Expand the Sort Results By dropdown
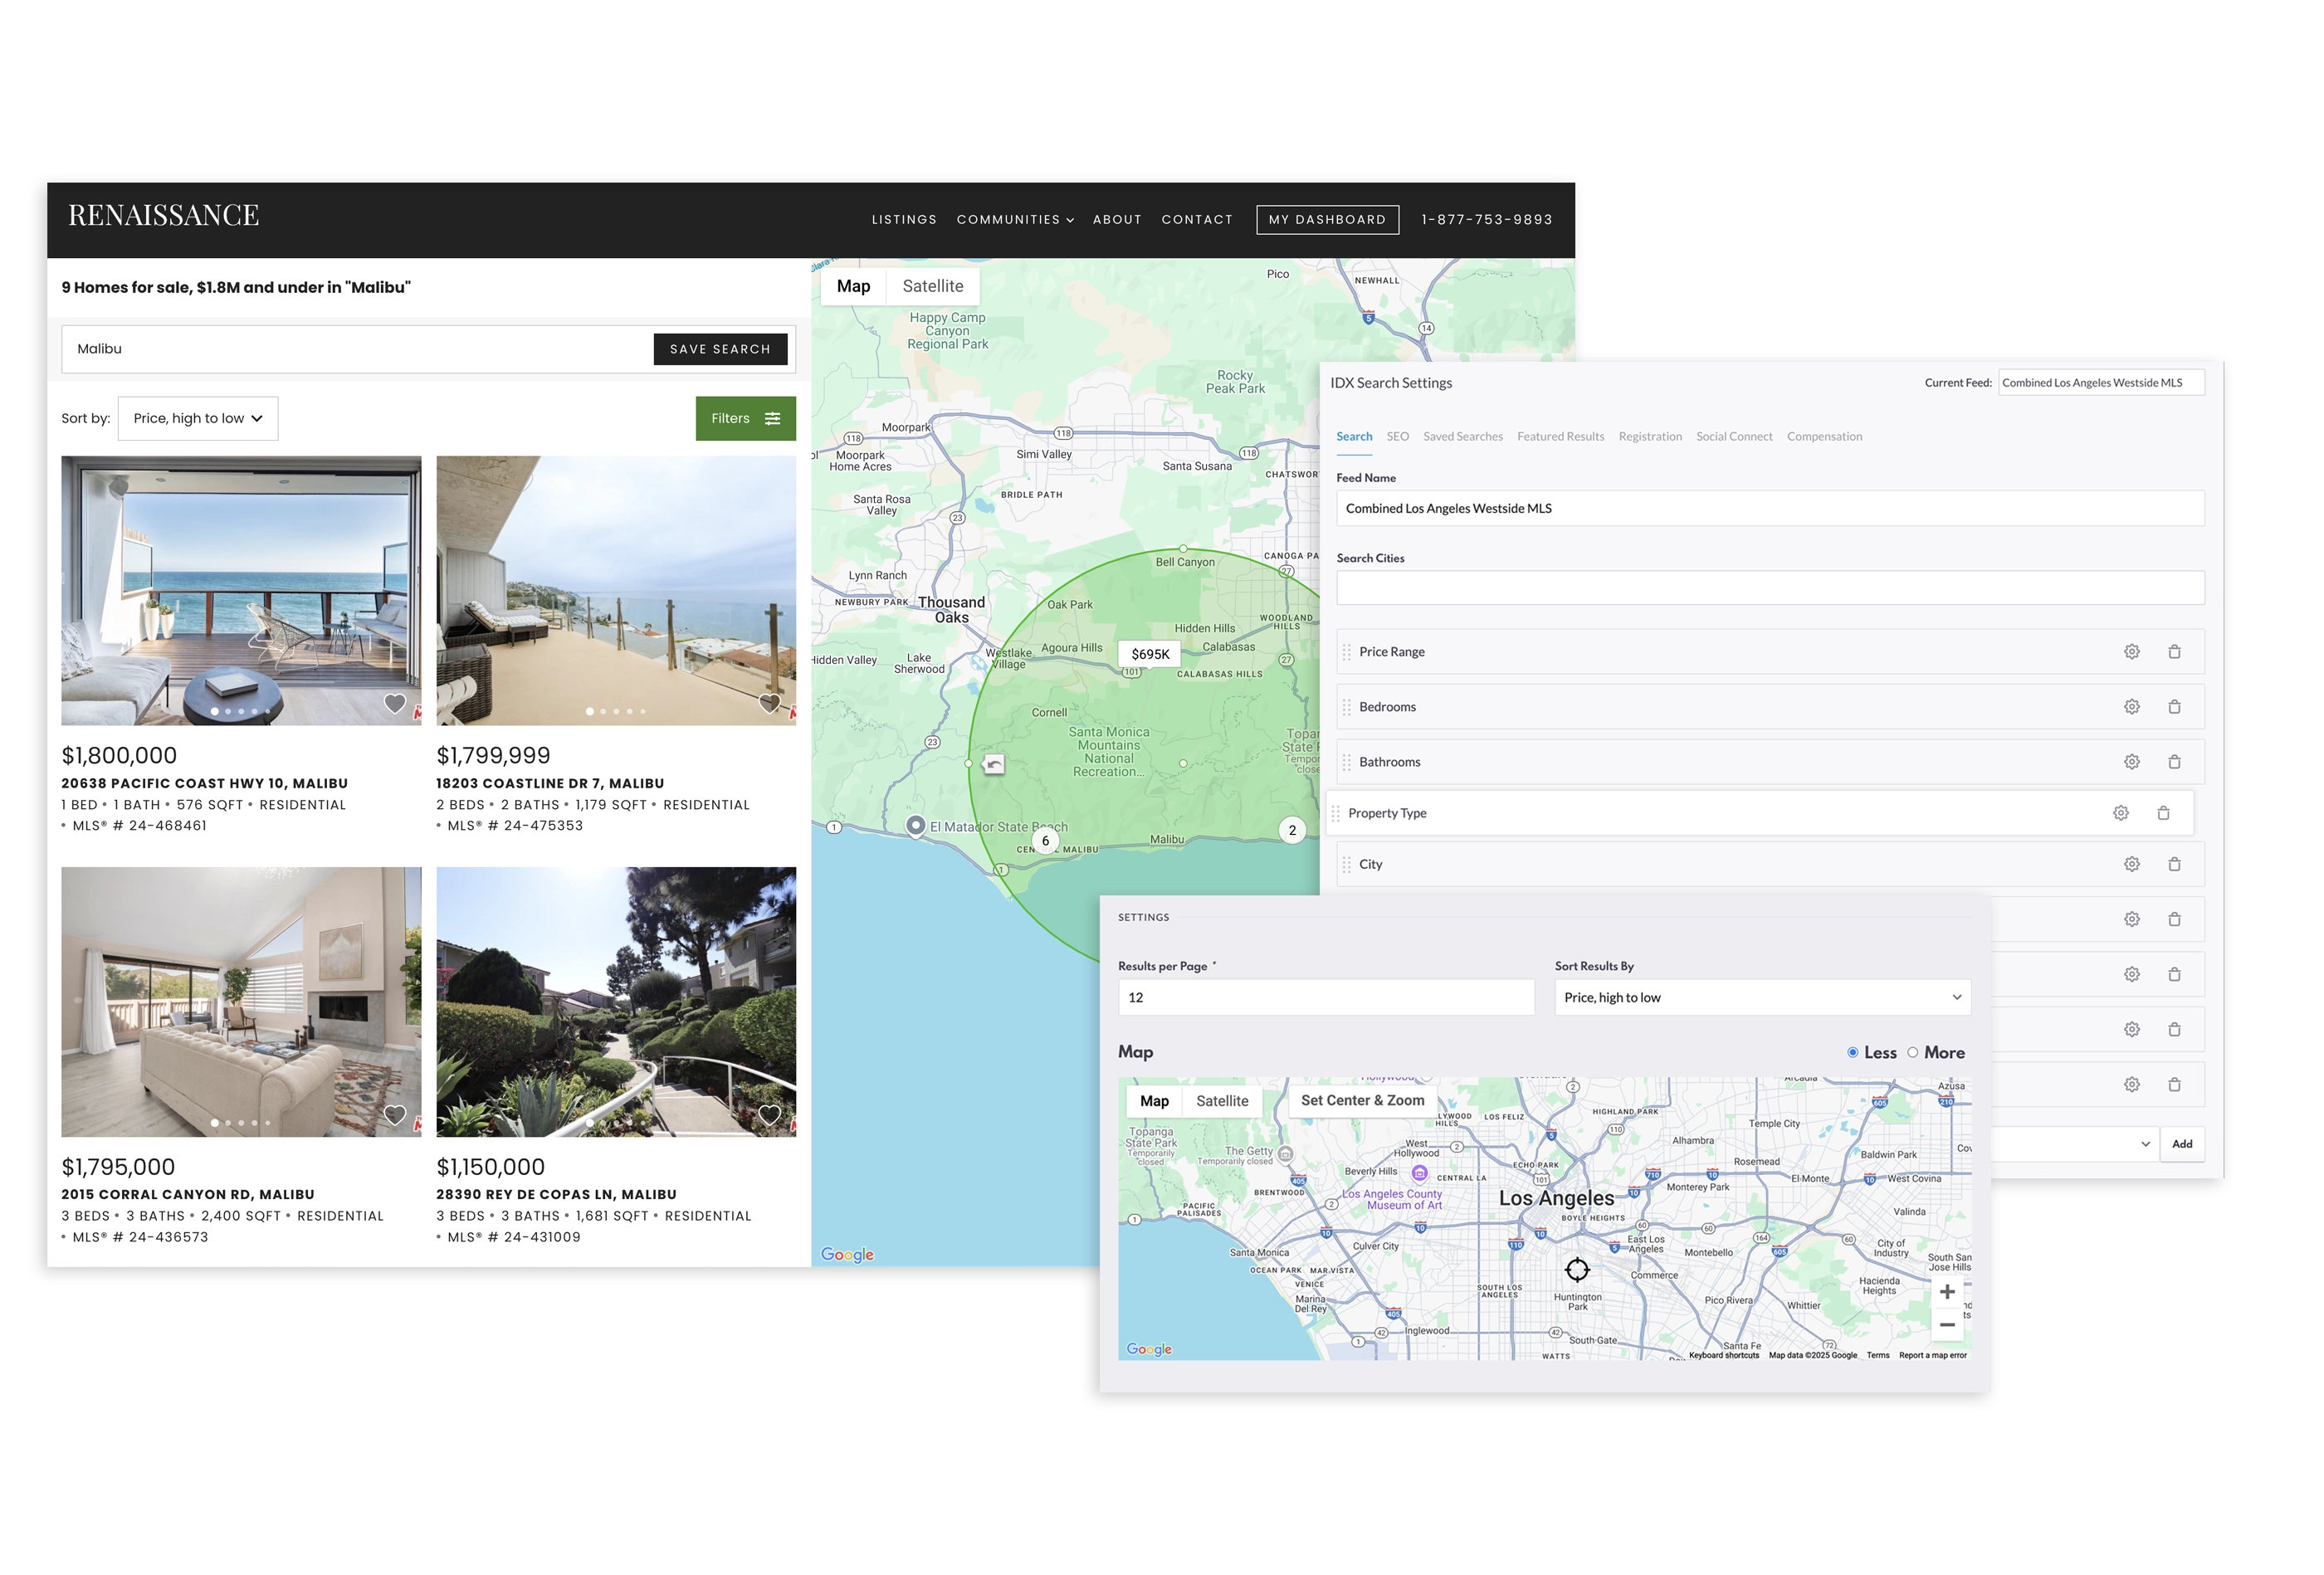The height and width of the screenshot is (1575, 2324). point(1761,997)
